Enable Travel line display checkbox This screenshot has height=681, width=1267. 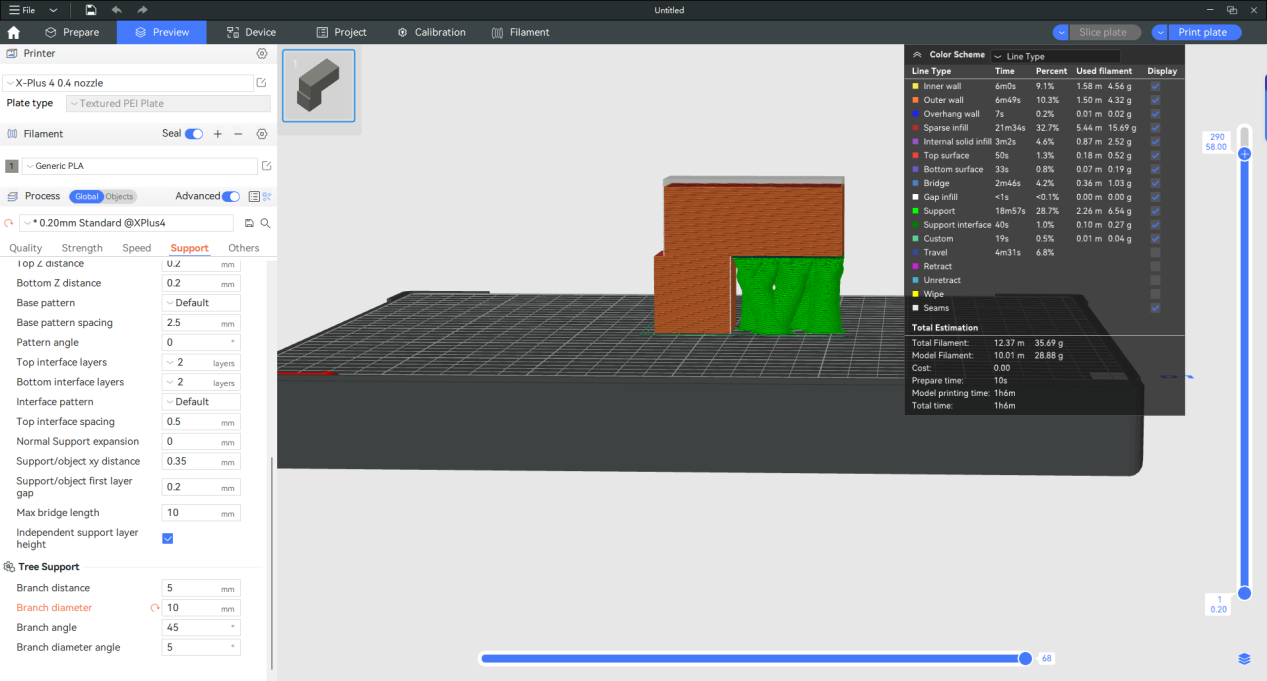tap(1156, 253)
